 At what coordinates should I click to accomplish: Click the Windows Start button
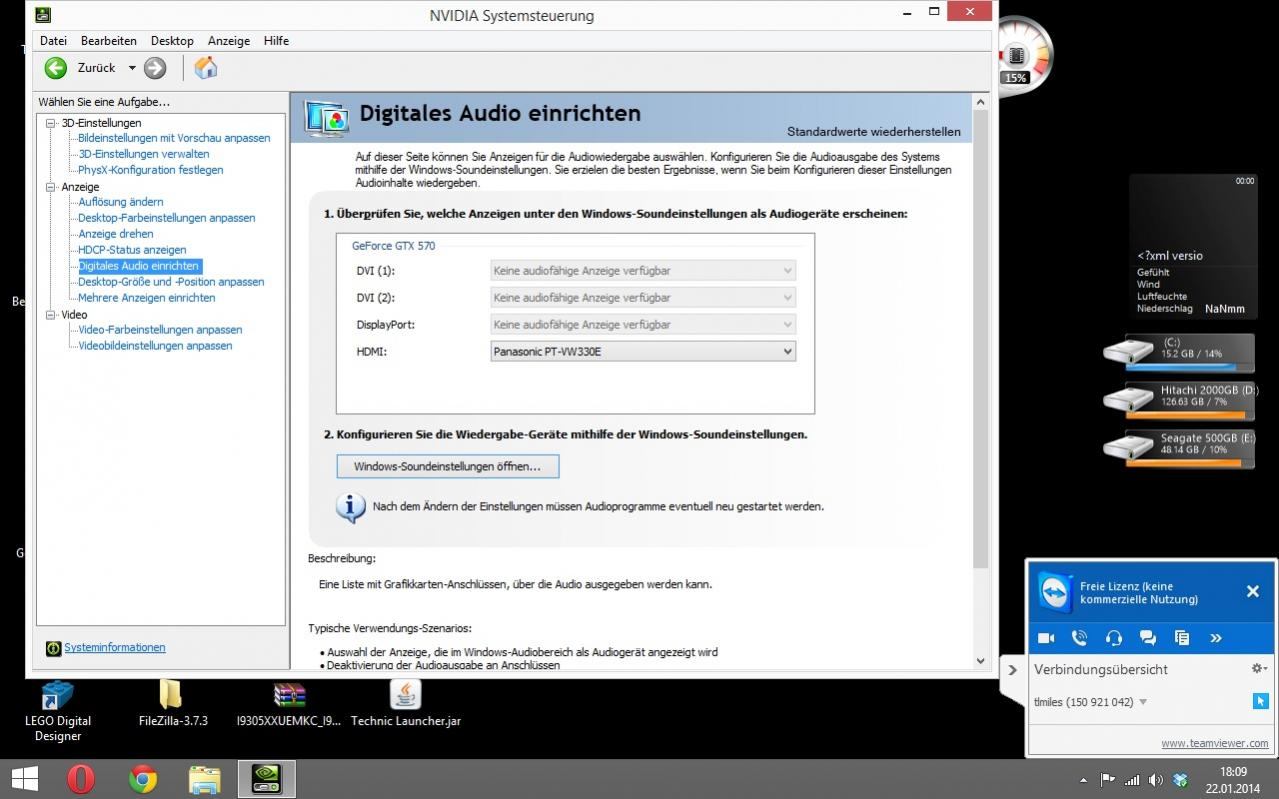(x=24, y=779)
